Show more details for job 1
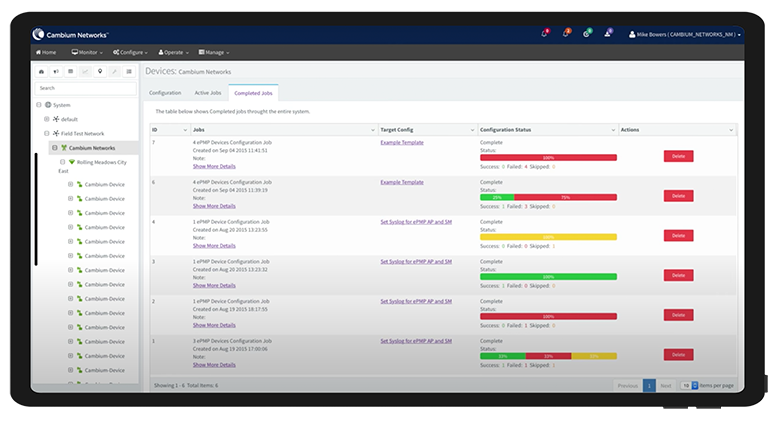The width and height of the screenshot is (777, 432). tap(214, 365)
